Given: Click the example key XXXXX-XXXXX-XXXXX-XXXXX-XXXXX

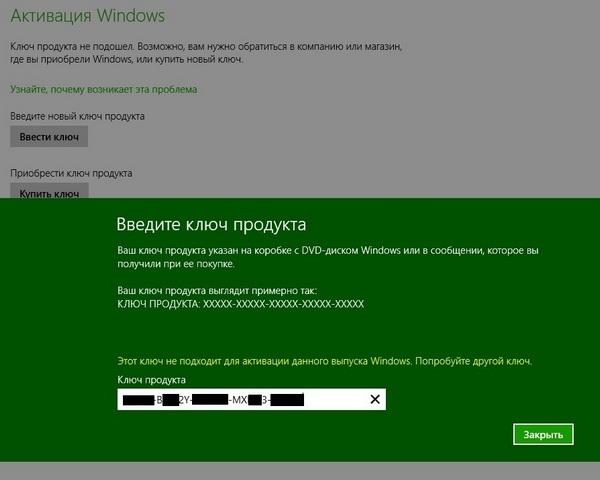Looking at the screenshot, I should (284, 304).
